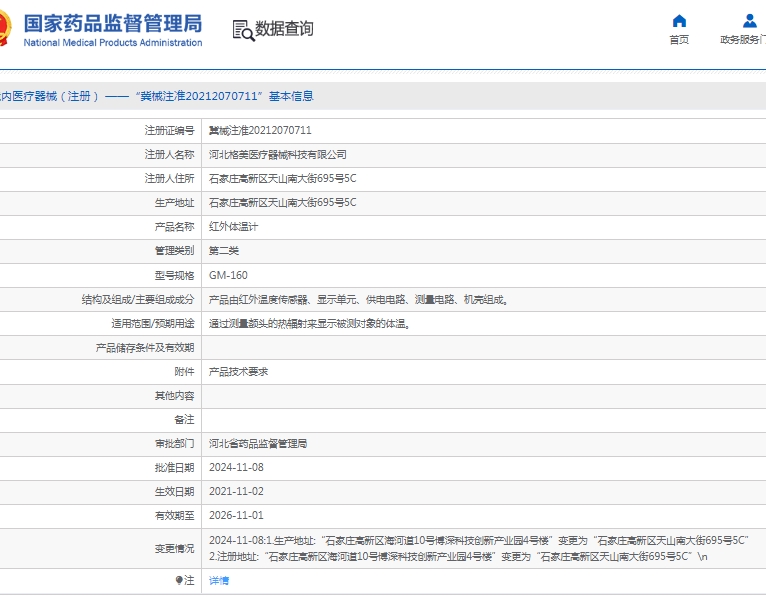Screen dimensions: 766x601
Task: Click National Medical Products Administration text
Action: click(x=113, y=43)
